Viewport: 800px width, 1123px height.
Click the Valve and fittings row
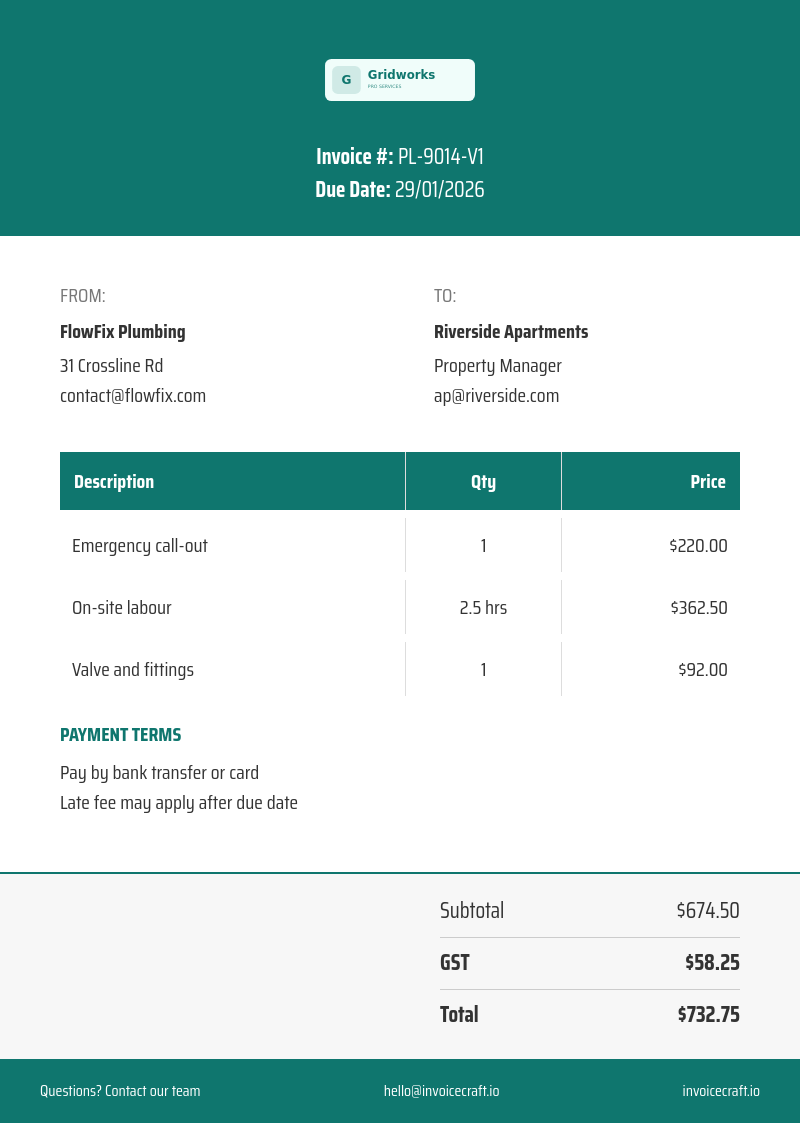(x=400, y=669)
